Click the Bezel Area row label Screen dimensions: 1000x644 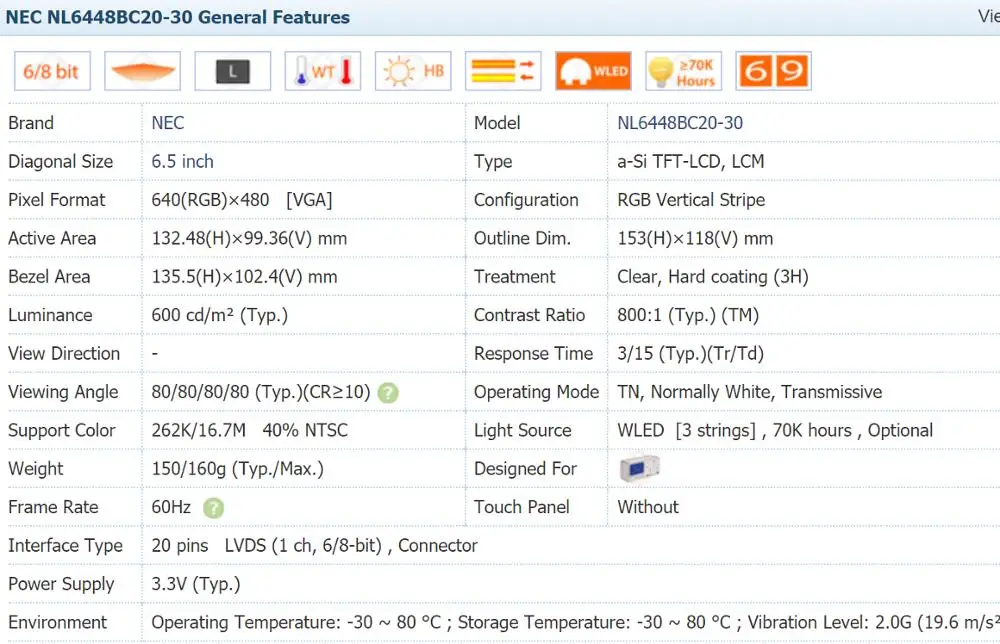point(49,277)
